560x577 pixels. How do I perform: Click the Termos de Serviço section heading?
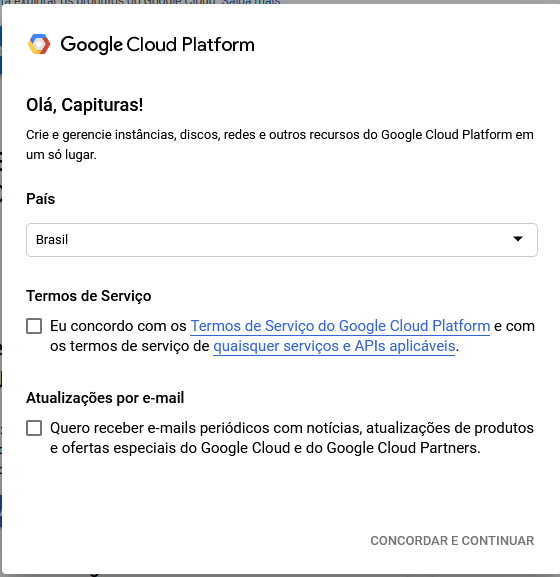tap(89, 296)
